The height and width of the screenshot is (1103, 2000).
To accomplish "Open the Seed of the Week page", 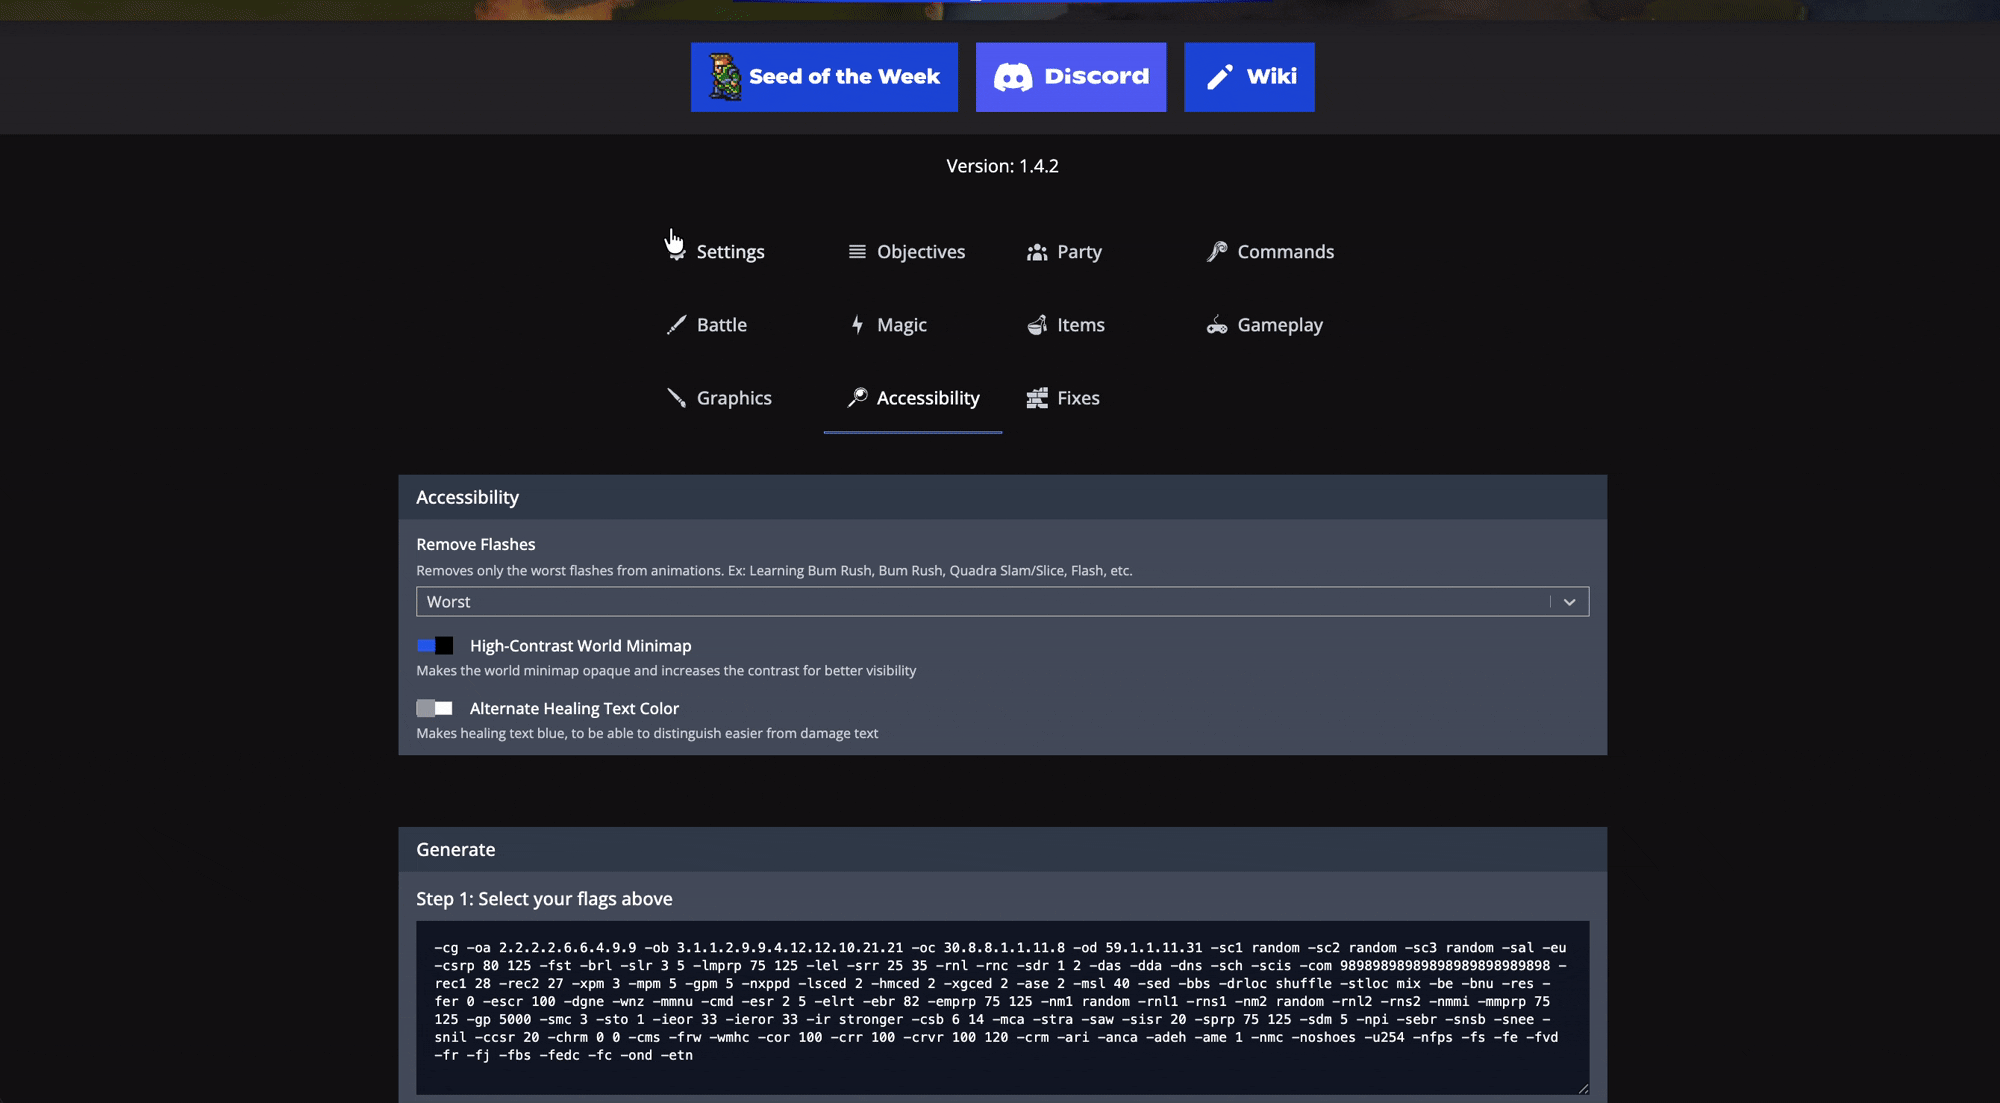I will point(823,76).
